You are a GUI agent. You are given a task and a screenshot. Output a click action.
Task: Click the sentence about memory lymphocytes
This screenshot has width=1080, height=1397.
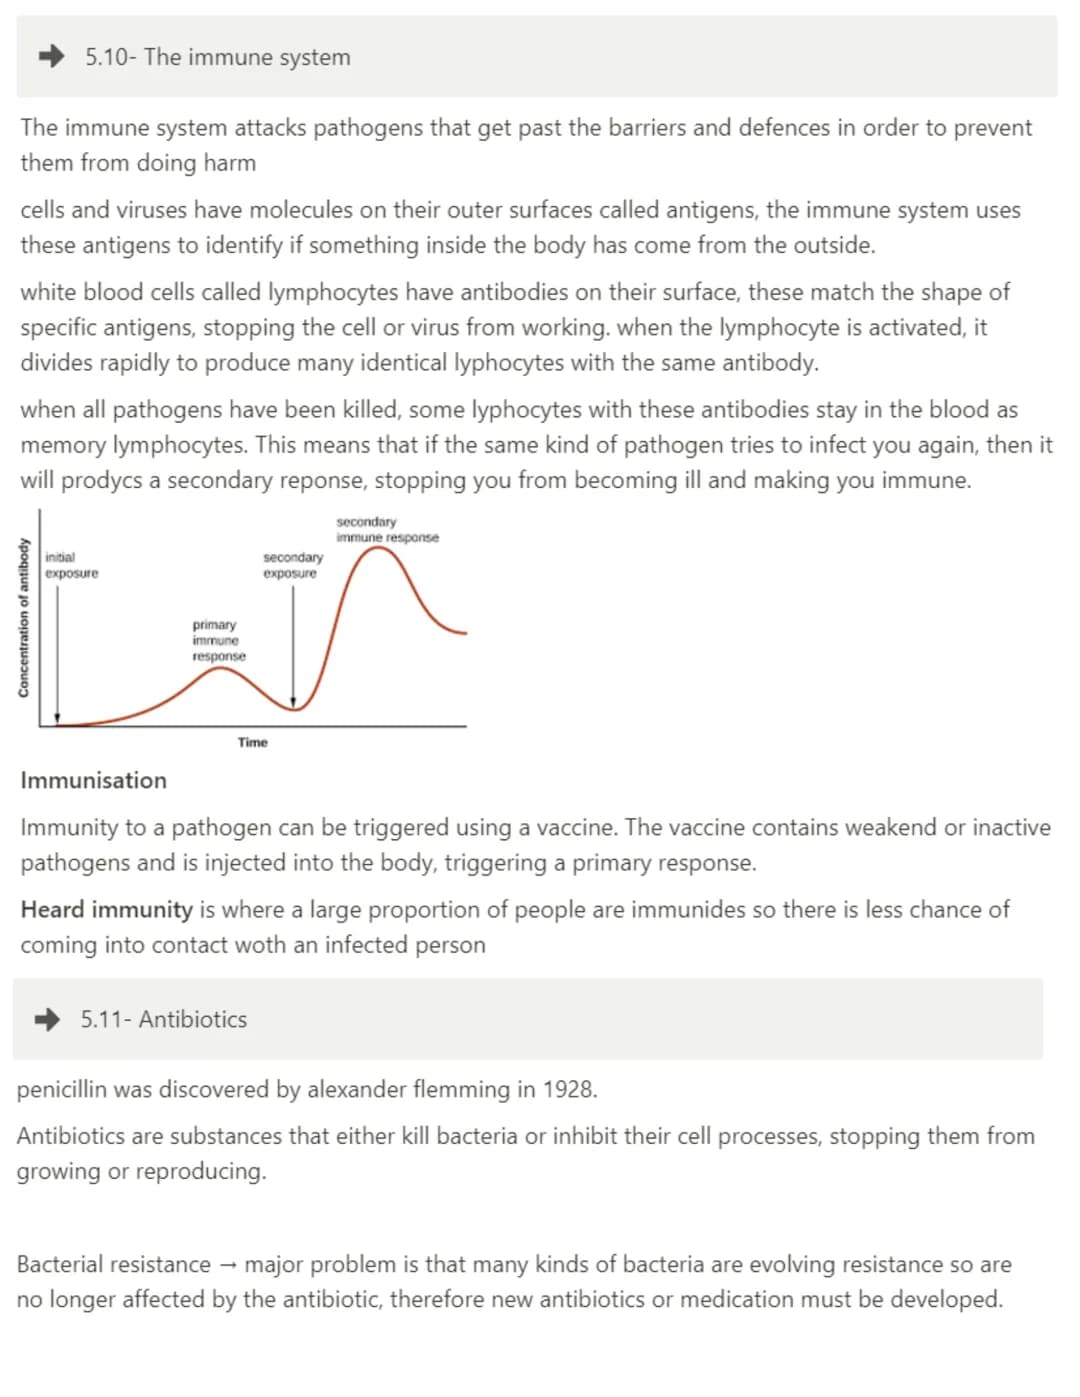pyautogui.click(x=536, y=445)
